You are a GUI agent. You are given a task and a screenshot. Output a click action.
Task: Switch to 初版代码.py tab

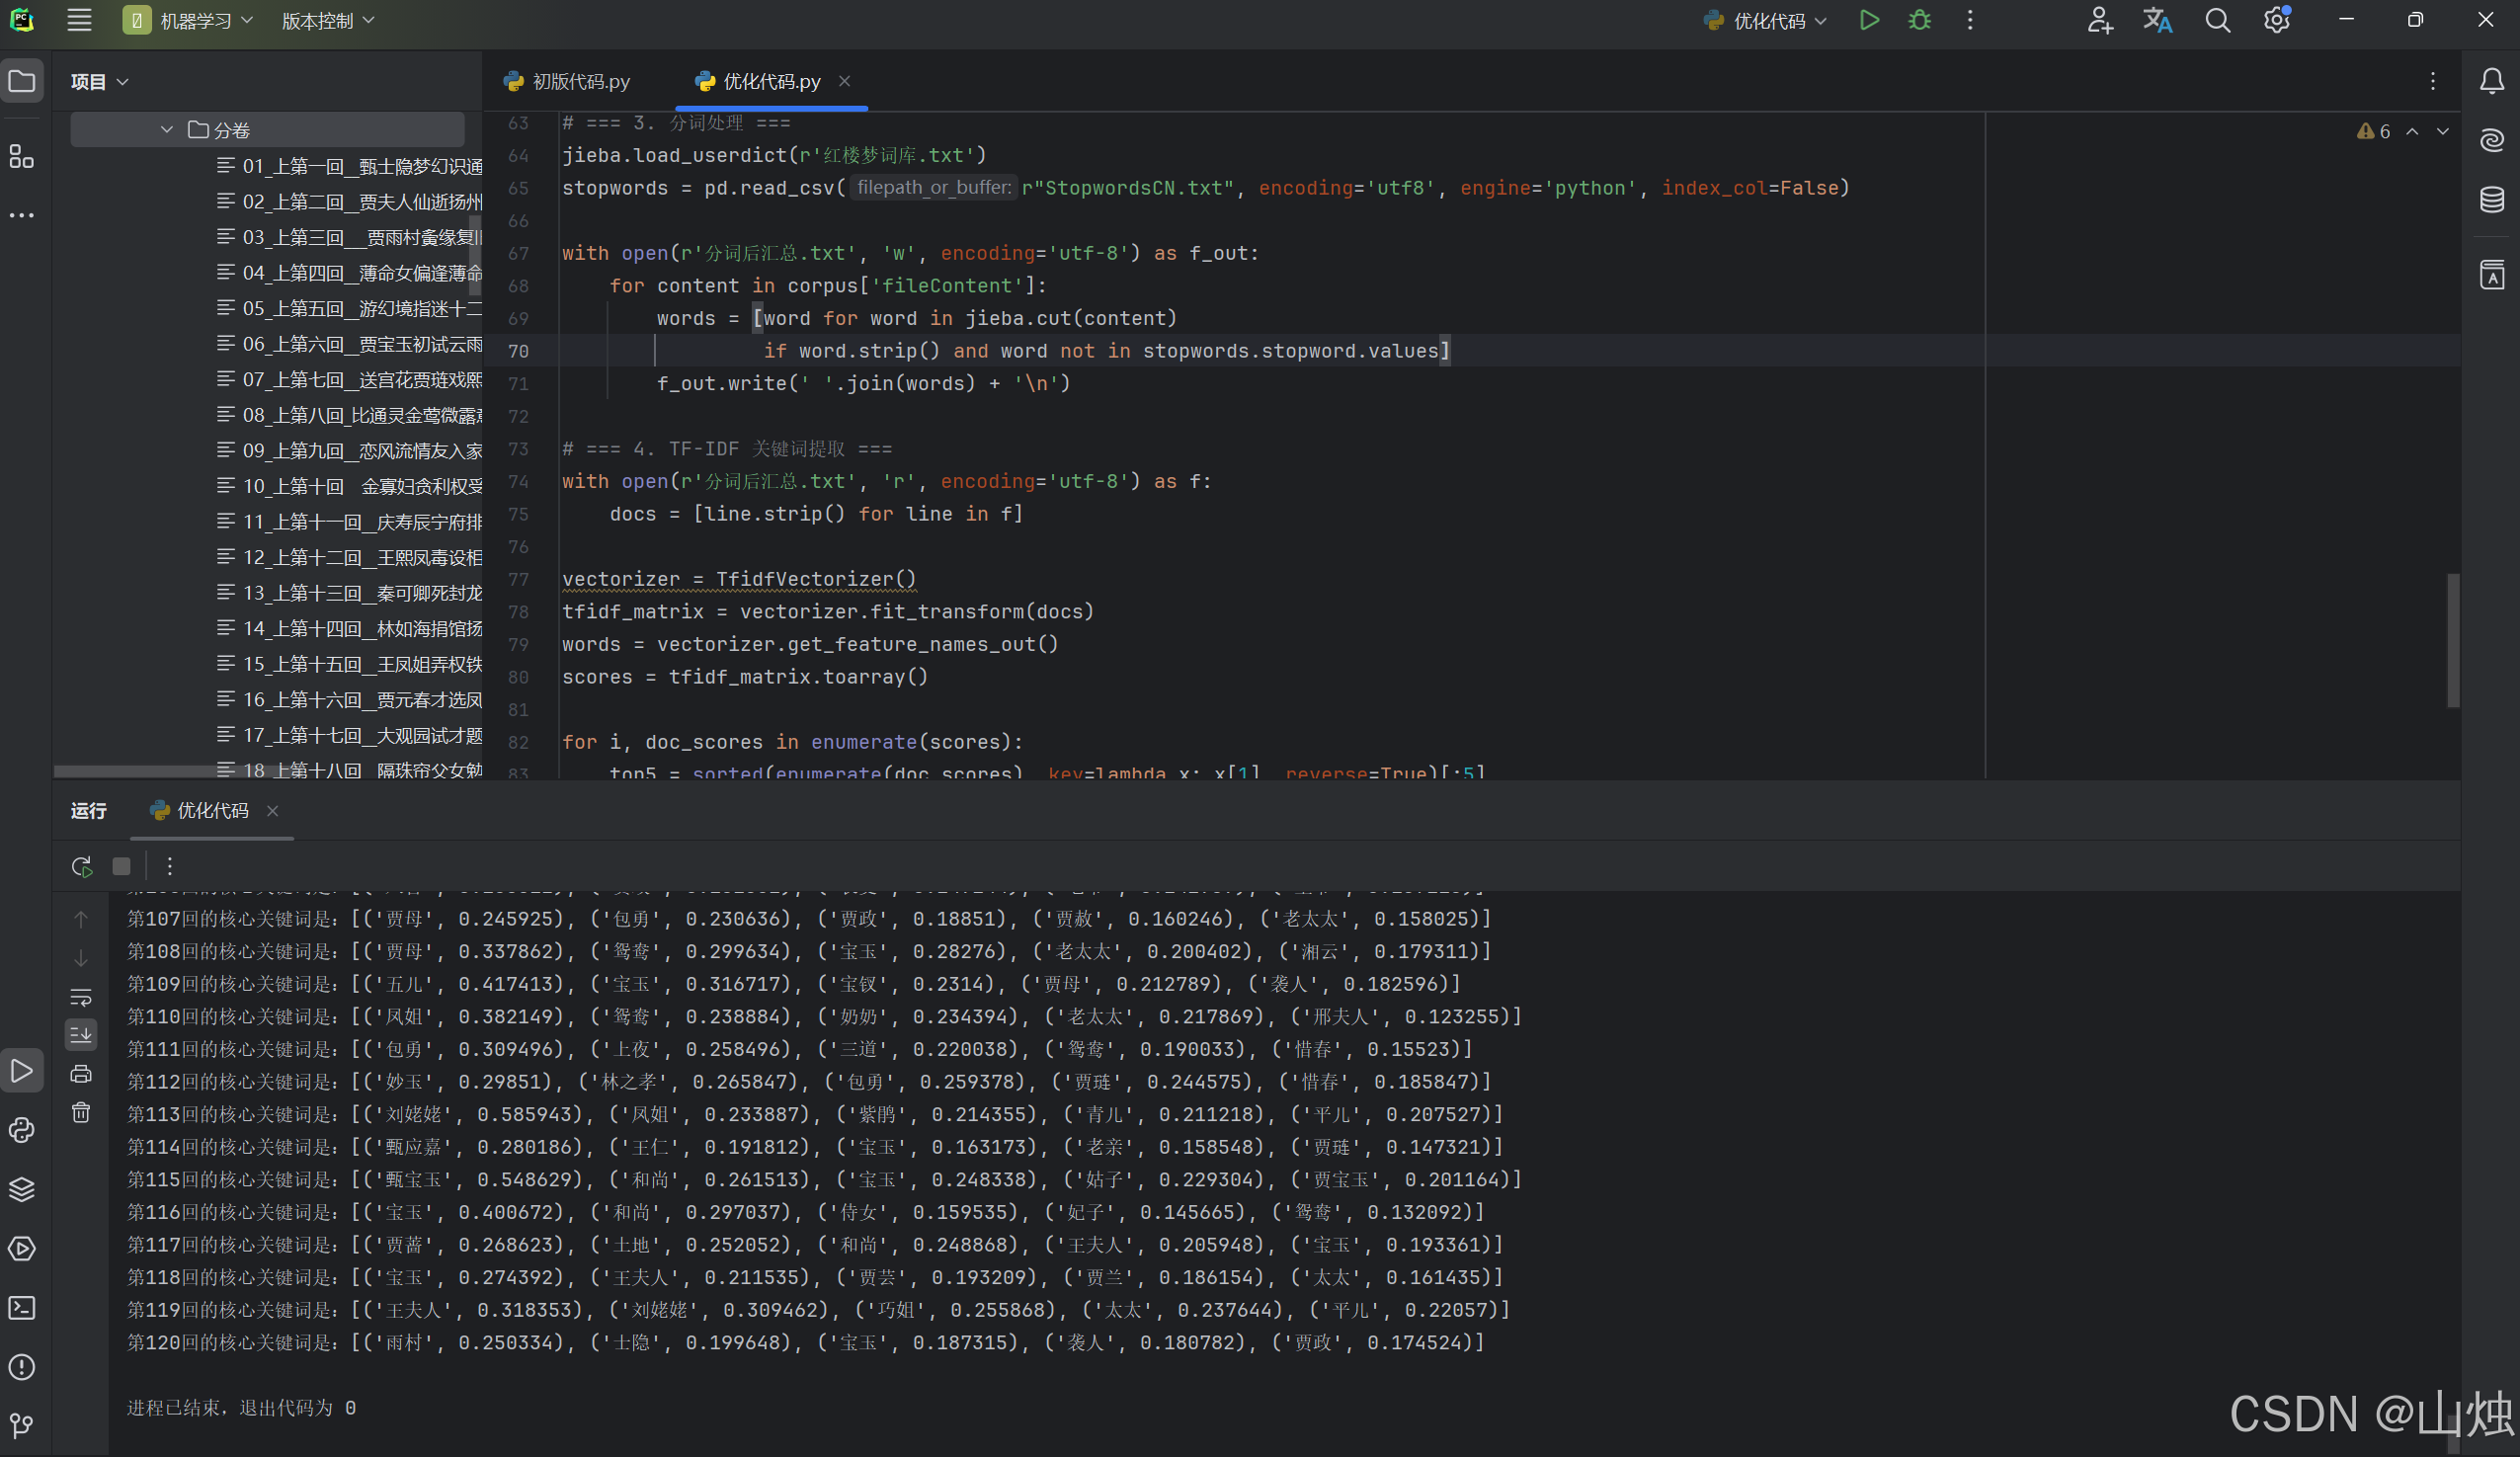coord(568,81)
